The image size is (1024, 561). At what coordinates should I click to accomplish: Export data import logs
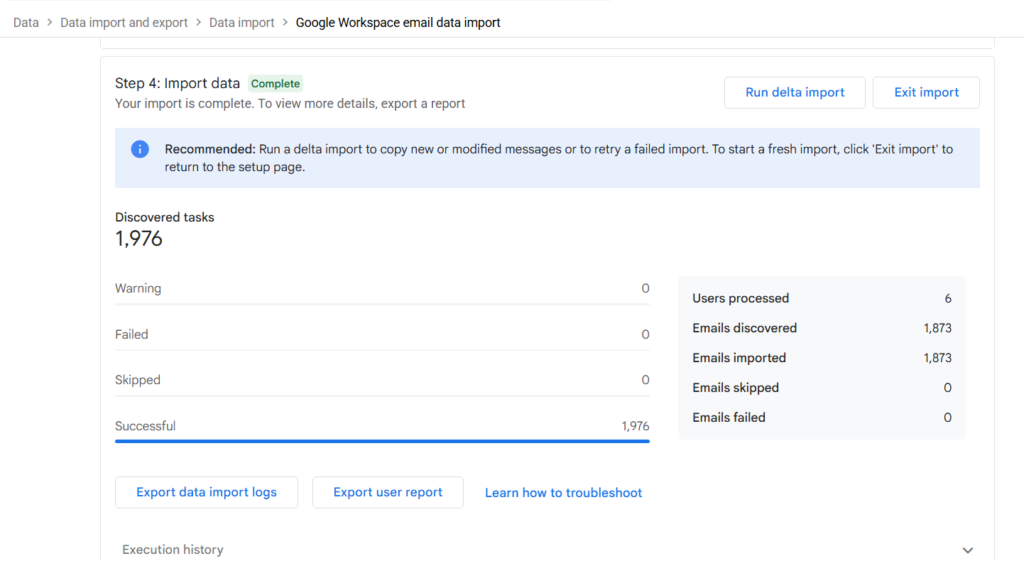point(206,492)
